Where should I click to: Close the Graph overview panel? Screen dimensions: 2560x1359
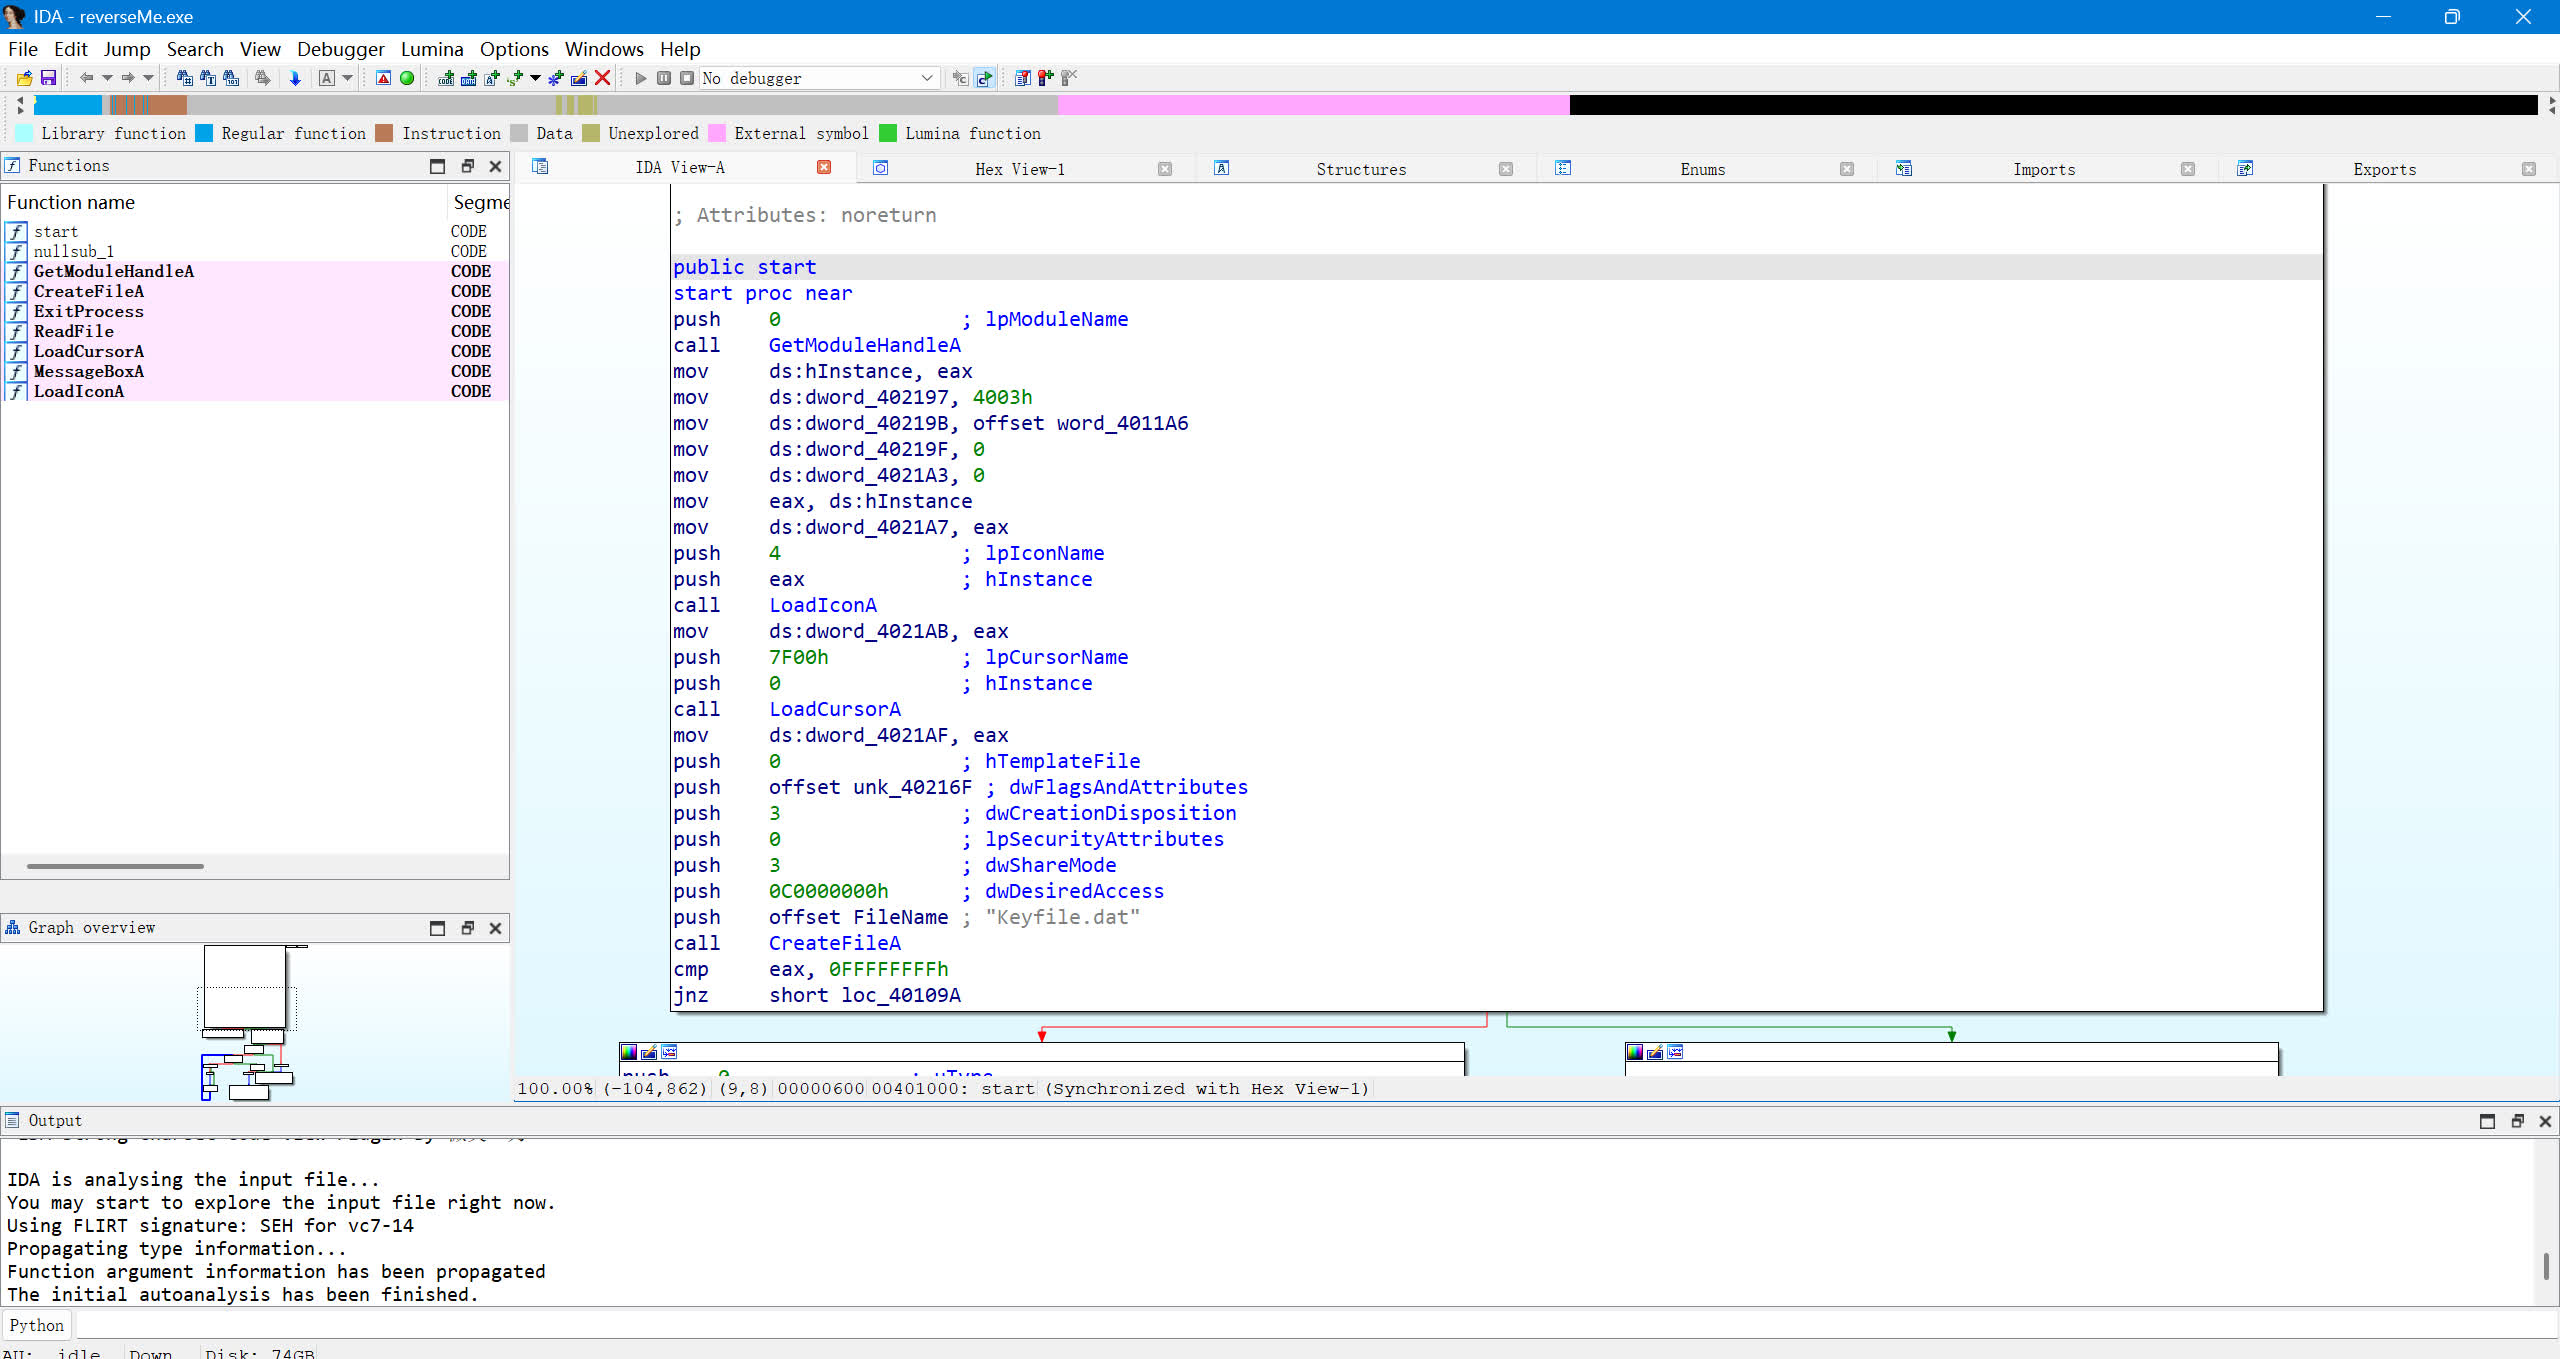(x=495, y=928)
